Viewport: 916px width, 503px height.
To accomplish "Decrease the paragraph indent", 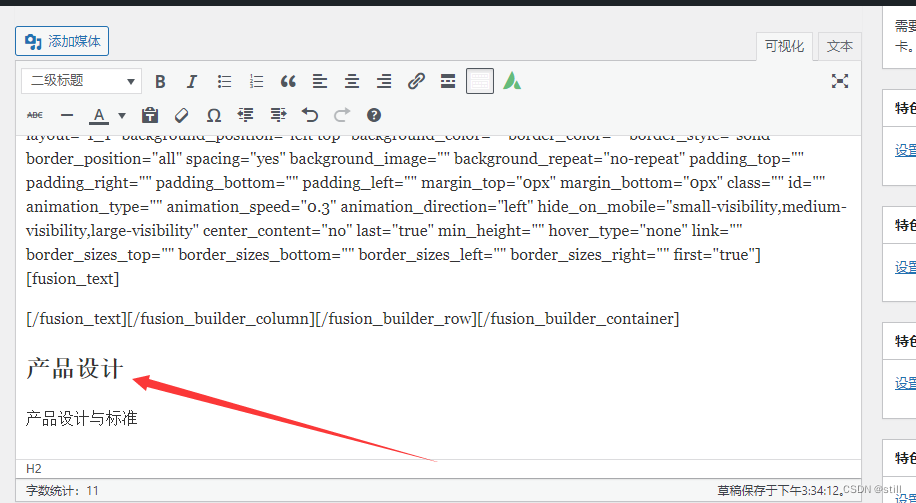I will point(246,115).
